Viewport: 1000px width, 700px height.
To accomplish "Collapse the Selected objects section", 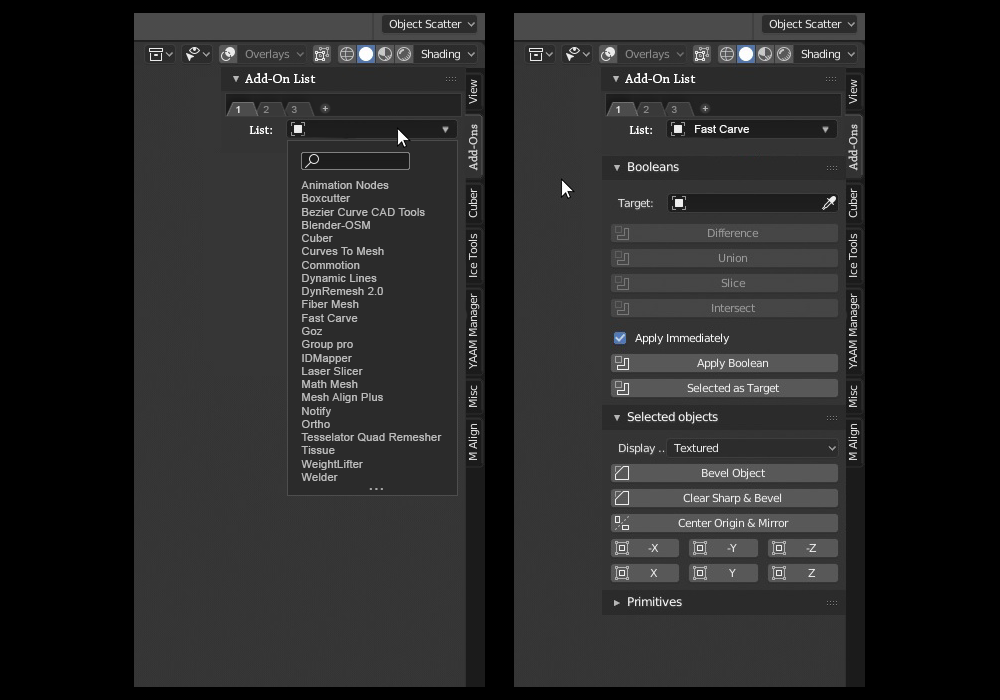I will pyautogui.click(x=617, y=418).
